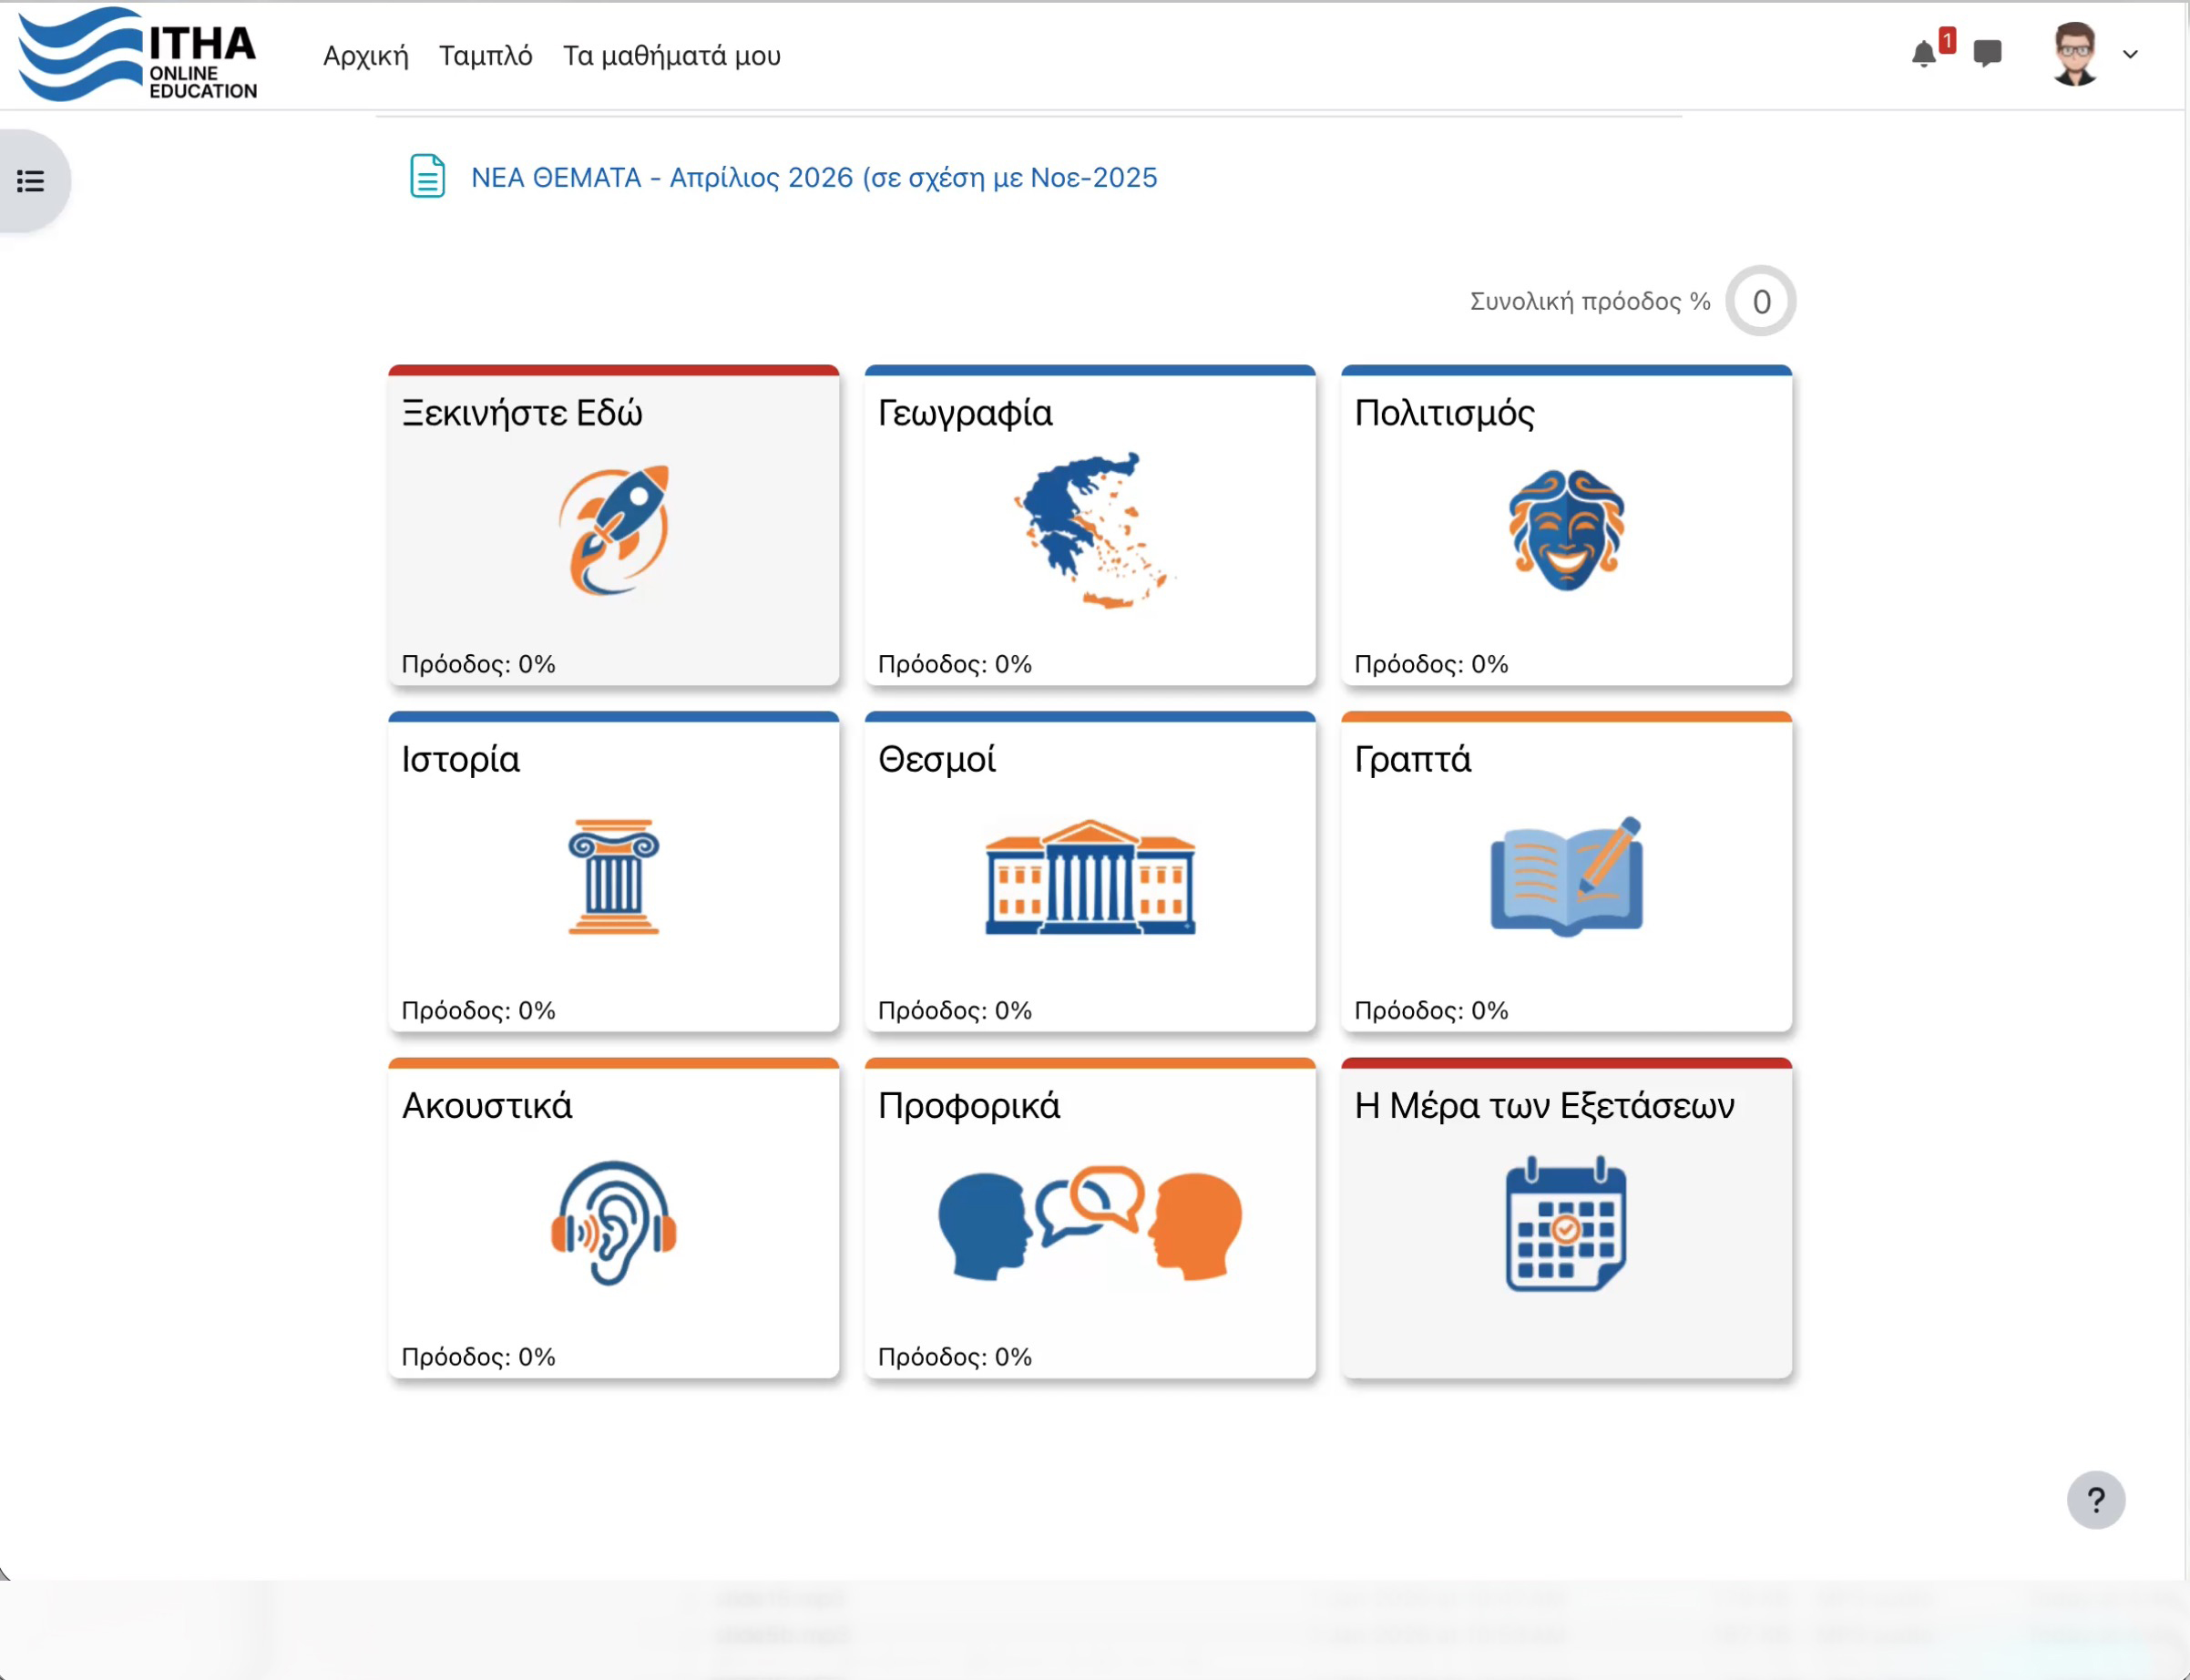Click the overall progress circle indicator
Screen dimensions: 2190x1680
click(x=1760, y=301)
